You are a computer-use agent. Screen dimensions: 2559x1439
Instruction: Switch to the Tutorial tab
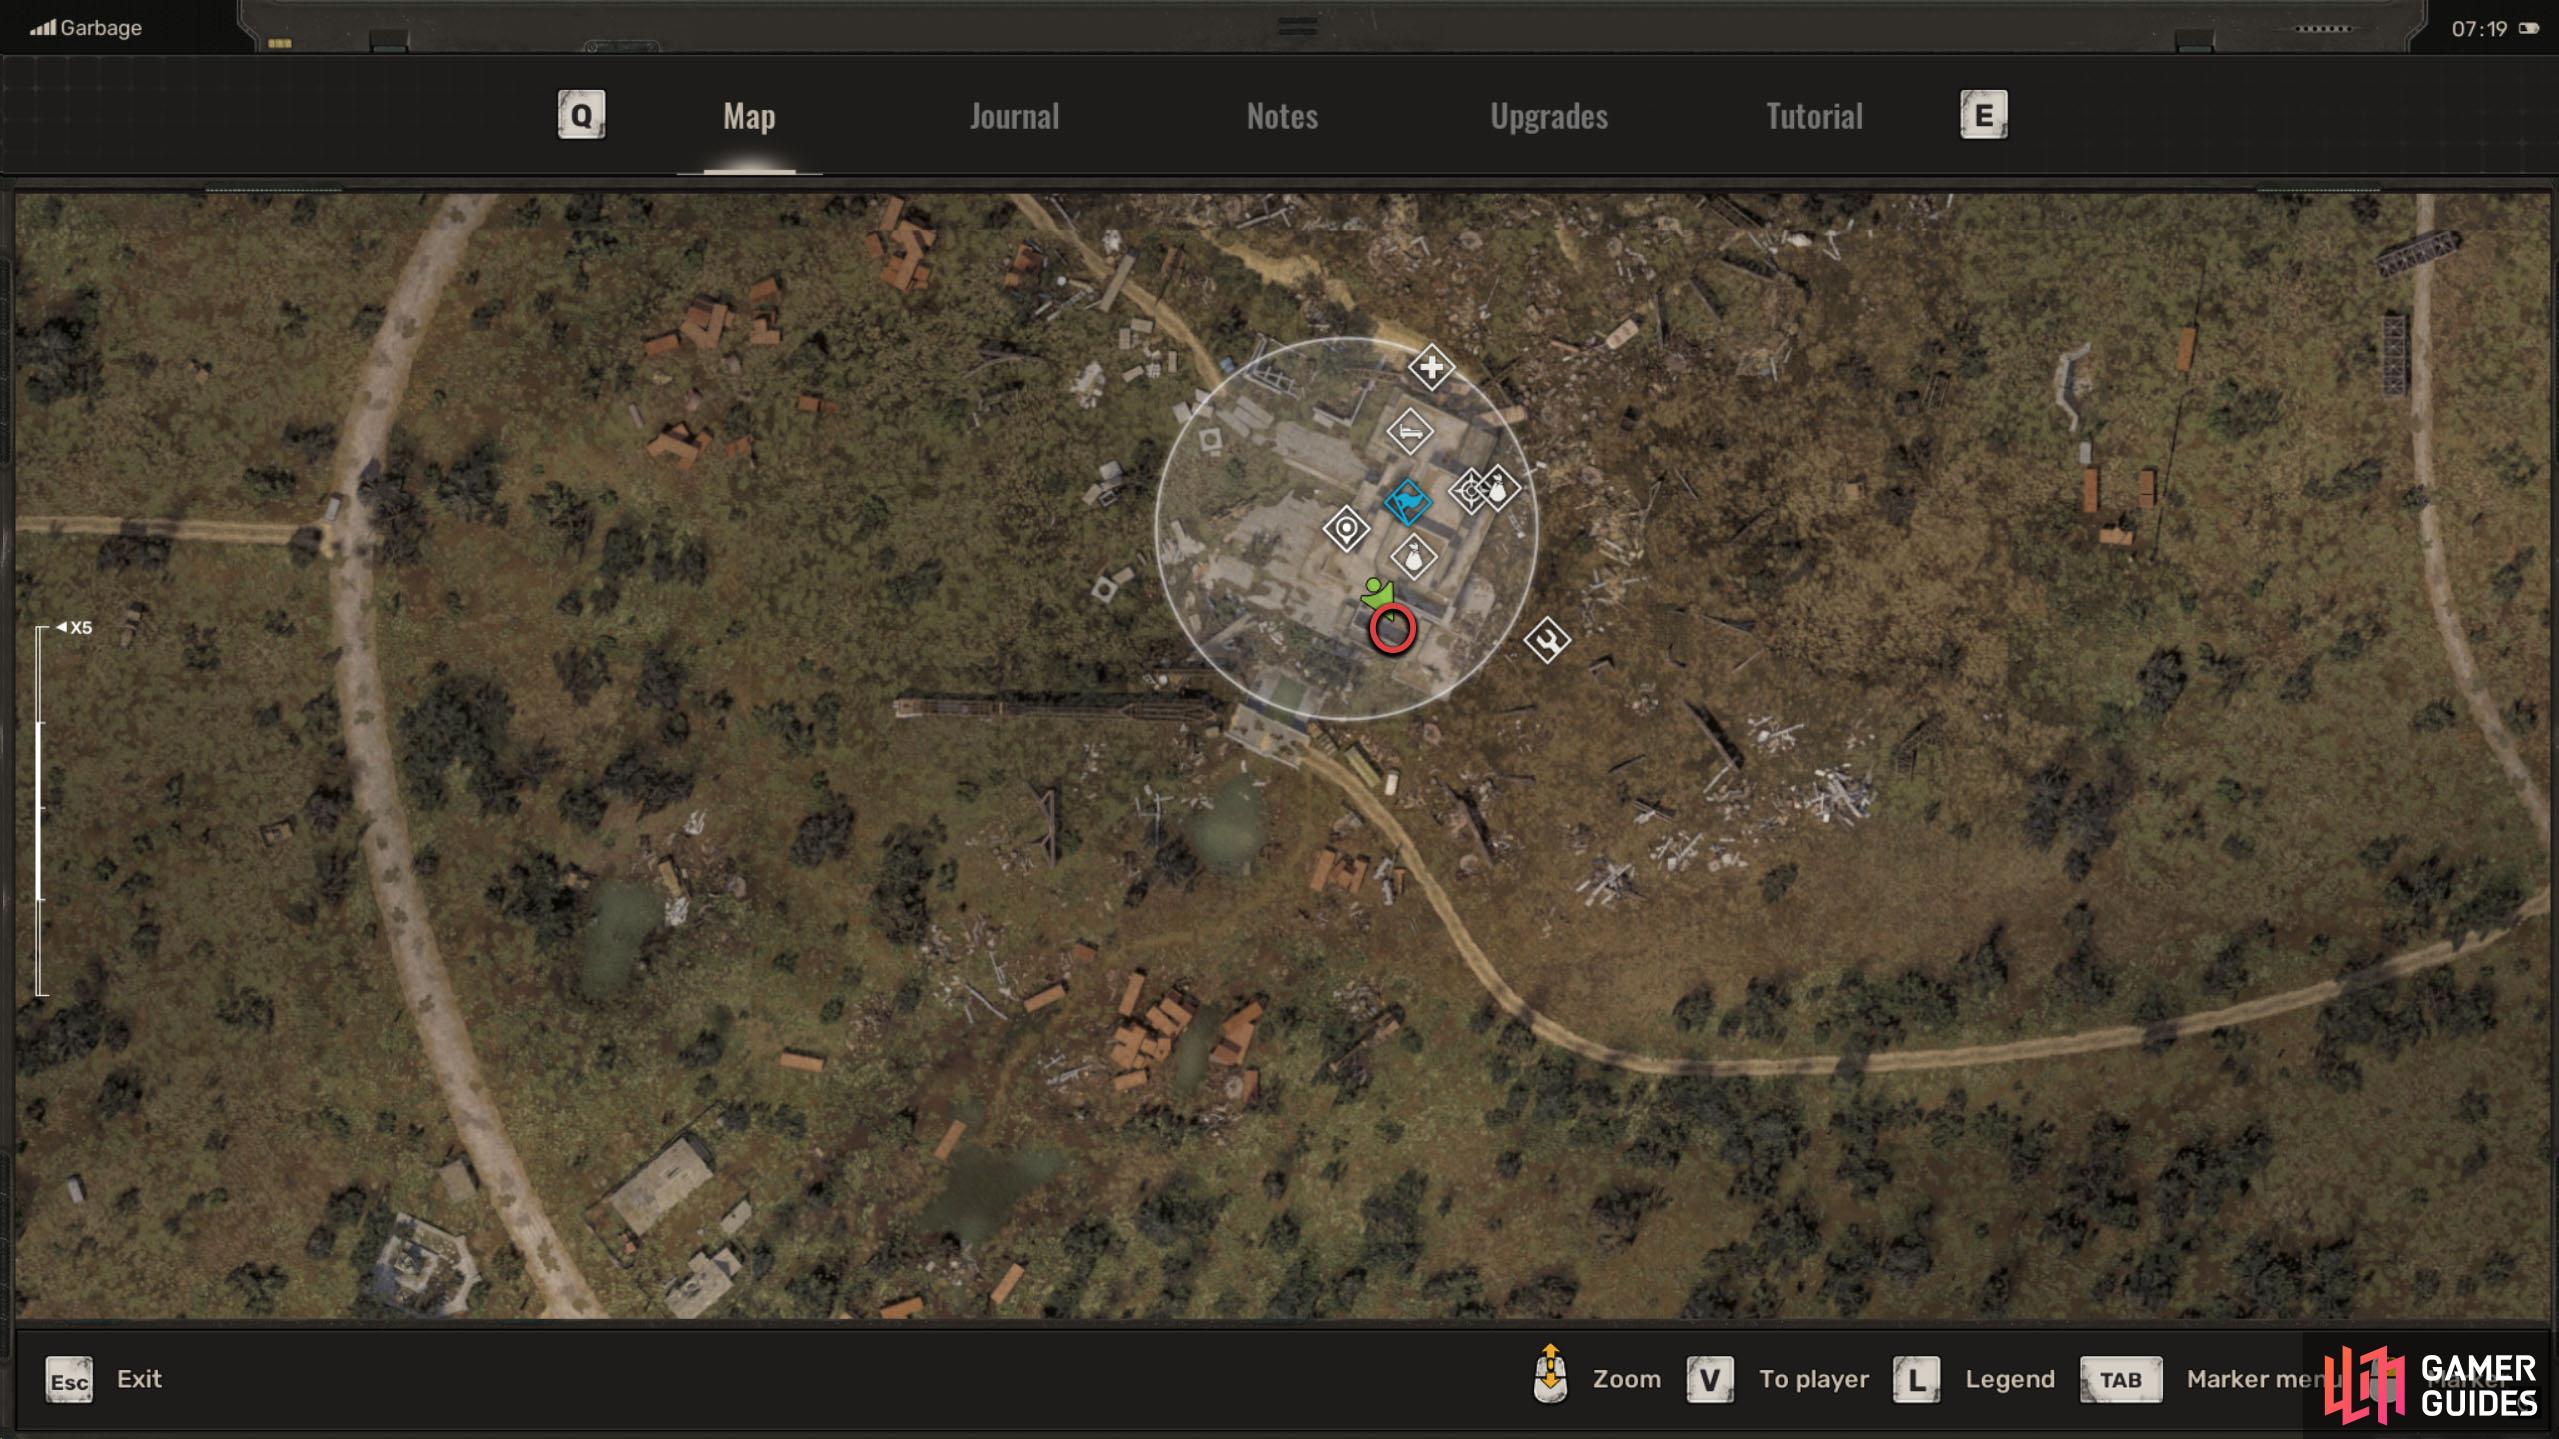[x=1814, y=116]
